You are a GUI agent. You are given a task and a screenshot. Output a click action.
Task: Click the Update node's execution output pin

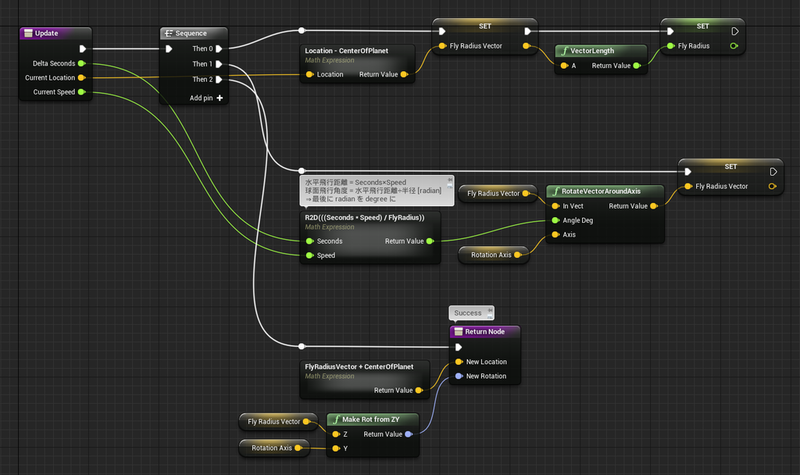coord(83,49)
